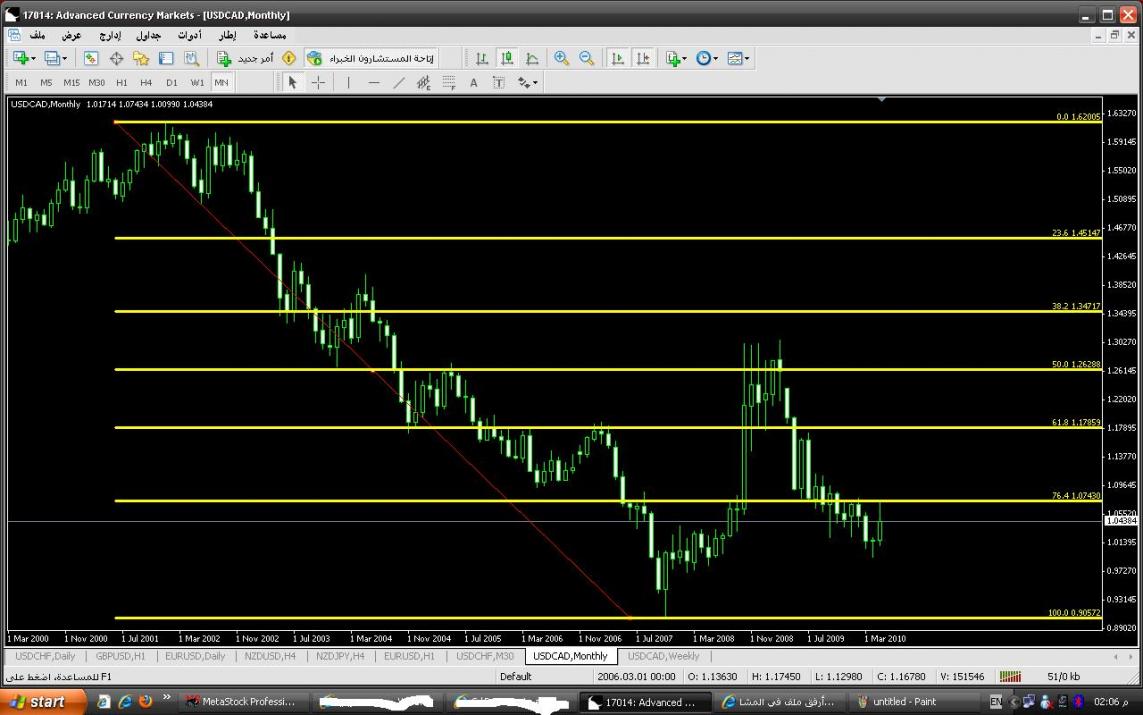
Task: Switch to the USDCAD,Weekly chart tab
Action: (x=663, y=657)
